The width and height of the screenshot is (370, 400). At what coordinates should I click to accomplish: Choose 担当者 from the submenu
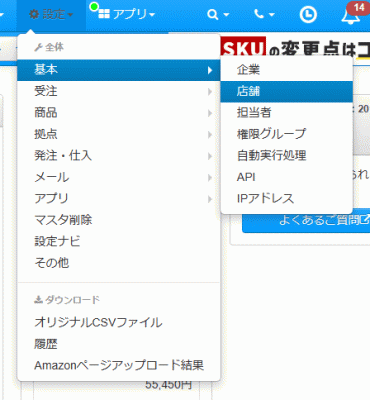[287, 112]
